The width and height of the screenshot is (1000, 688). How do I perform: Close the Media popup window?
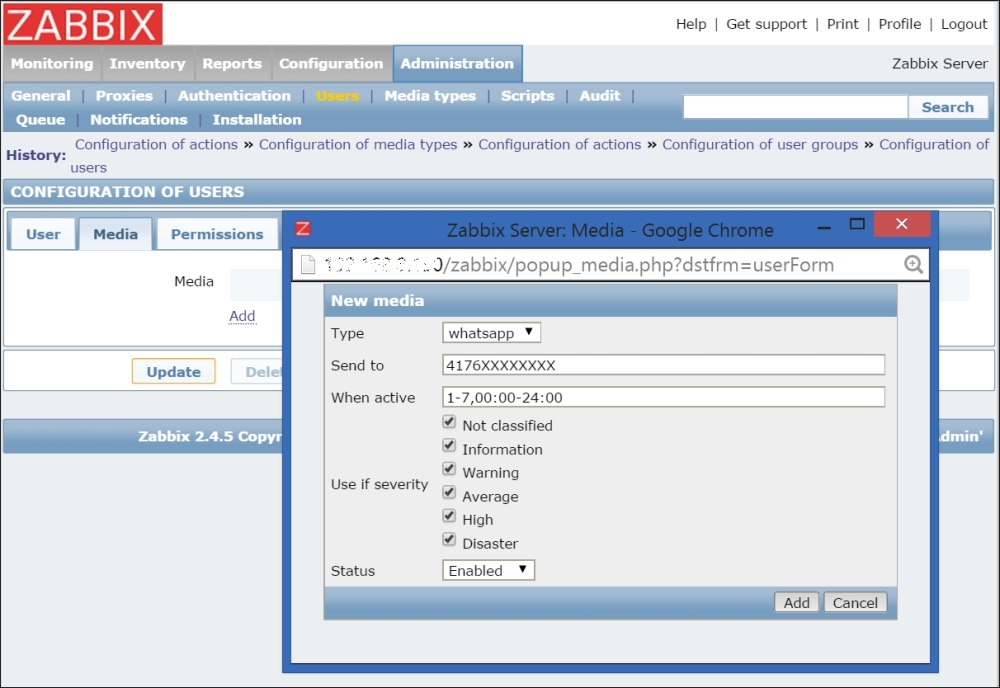point(901,224)
